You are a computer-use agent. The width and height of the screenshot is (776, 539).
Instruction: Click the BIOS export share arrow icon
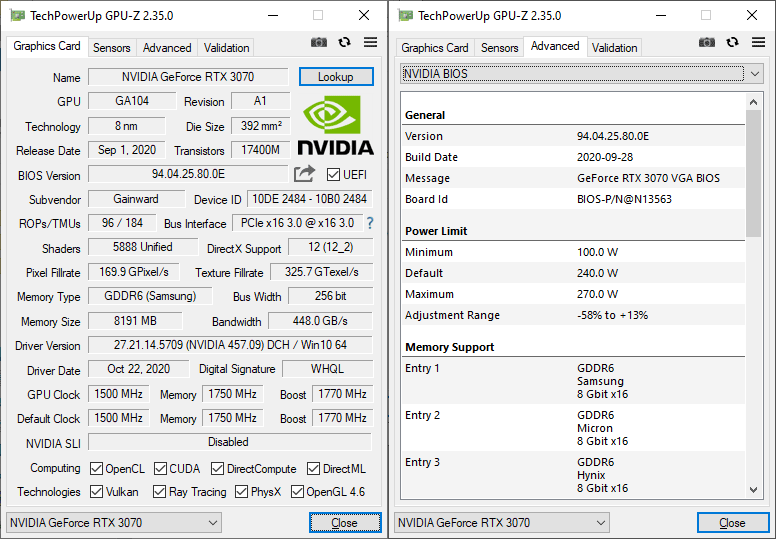point(304,174)
